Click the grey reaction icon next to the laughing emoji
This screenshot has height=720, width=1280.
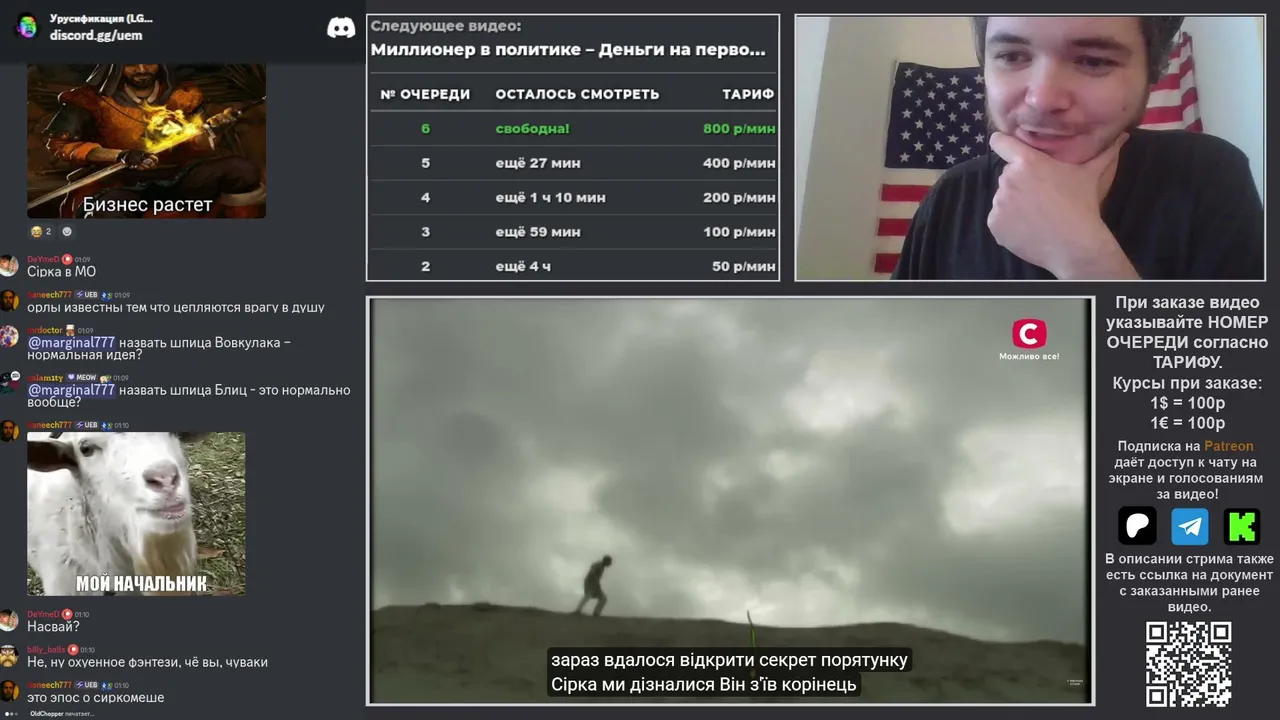tap(67, 231)
